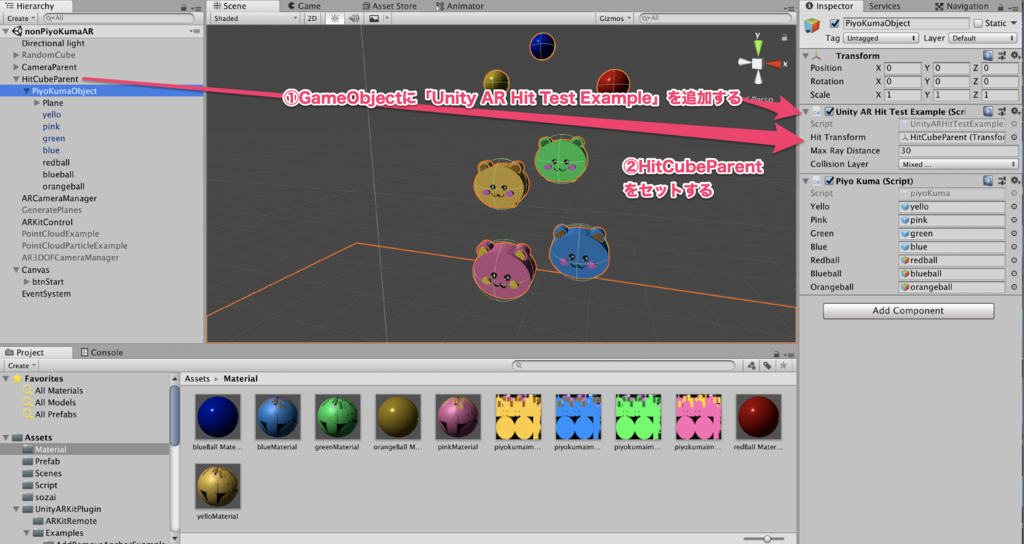
Task: Open Static flags dropdown arrow
Action: pyautogui.click(x=1014, y=24)
